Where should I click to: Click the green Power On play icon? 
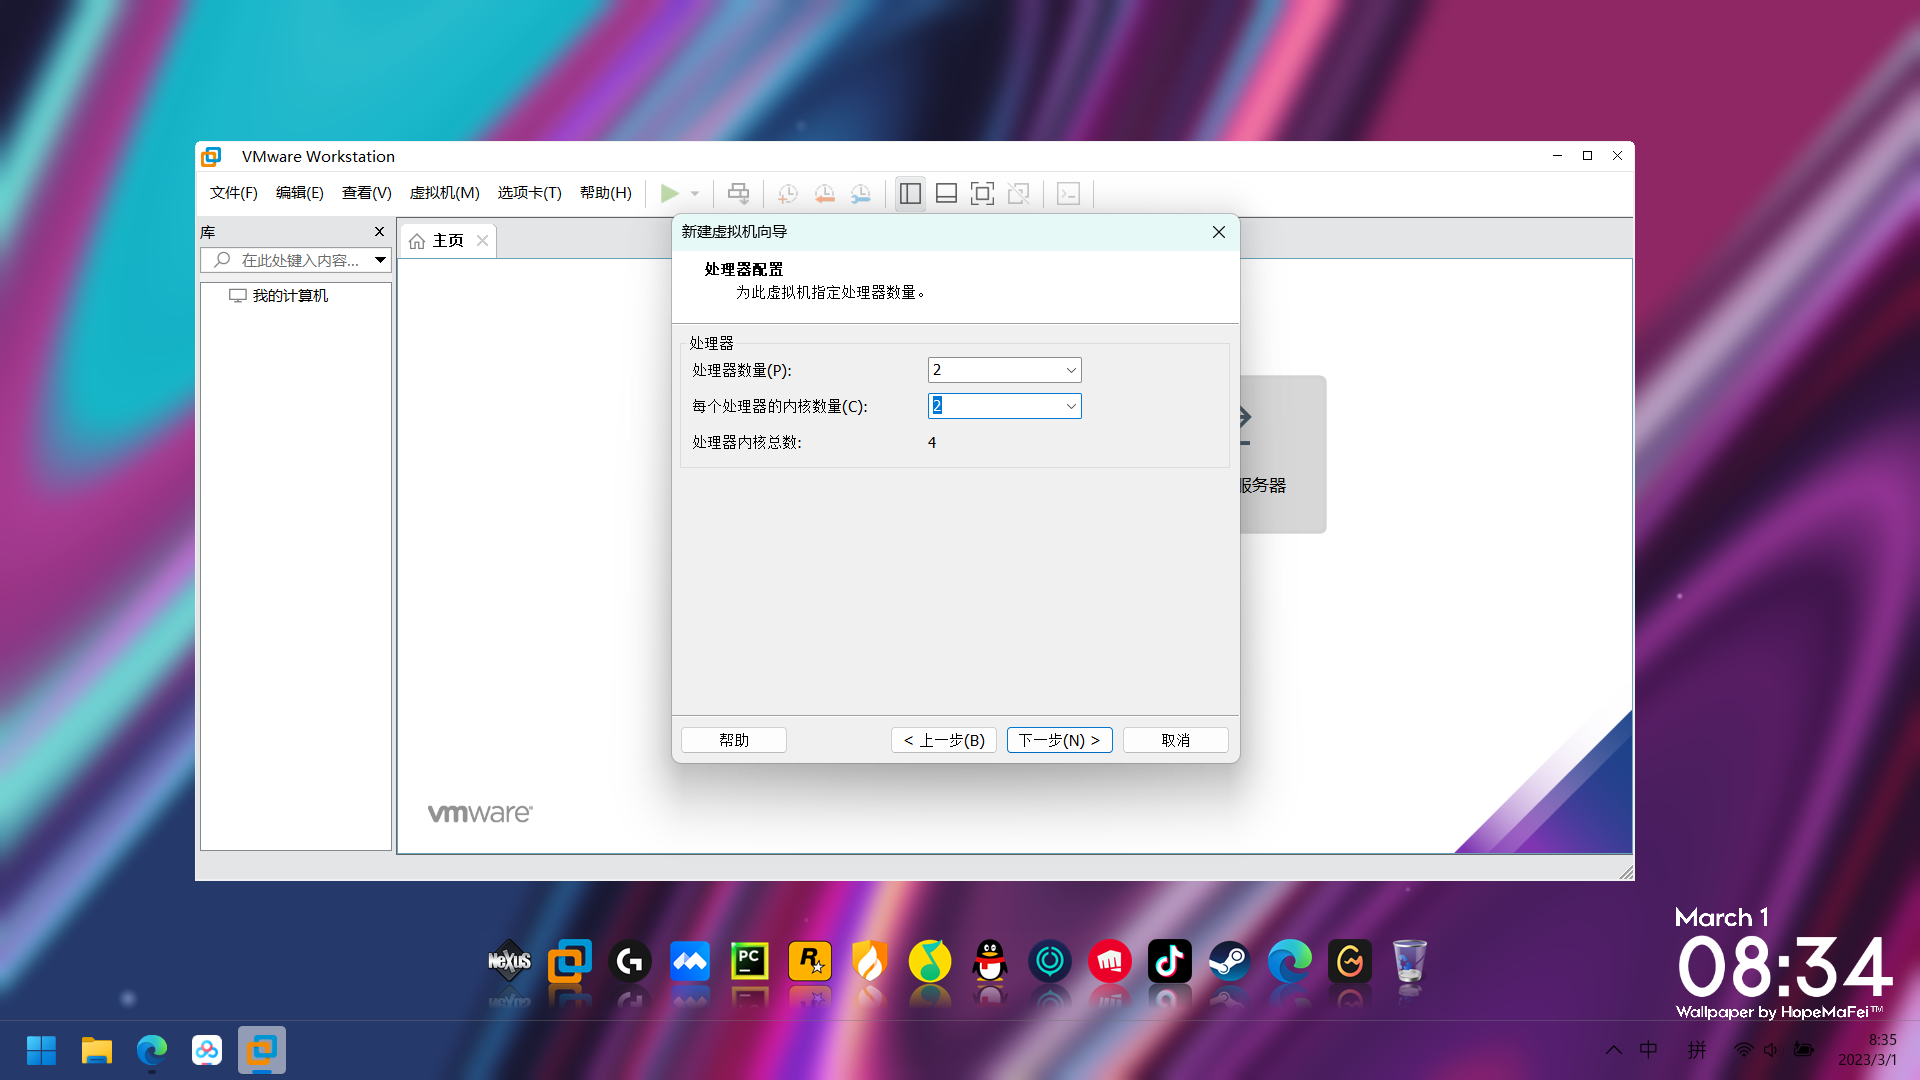pyautogui.click(x=669, y=193)
